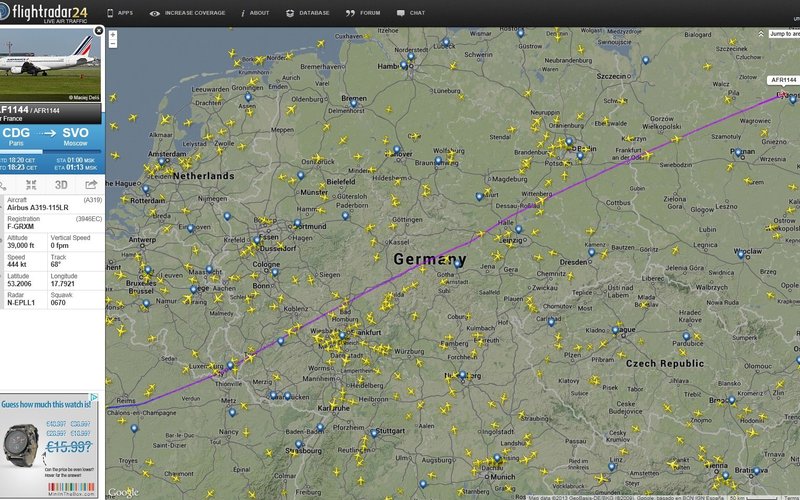Click the fit-route-to-screen icon beside 3D
Viewport: 800px width, 500px height.
31,185
